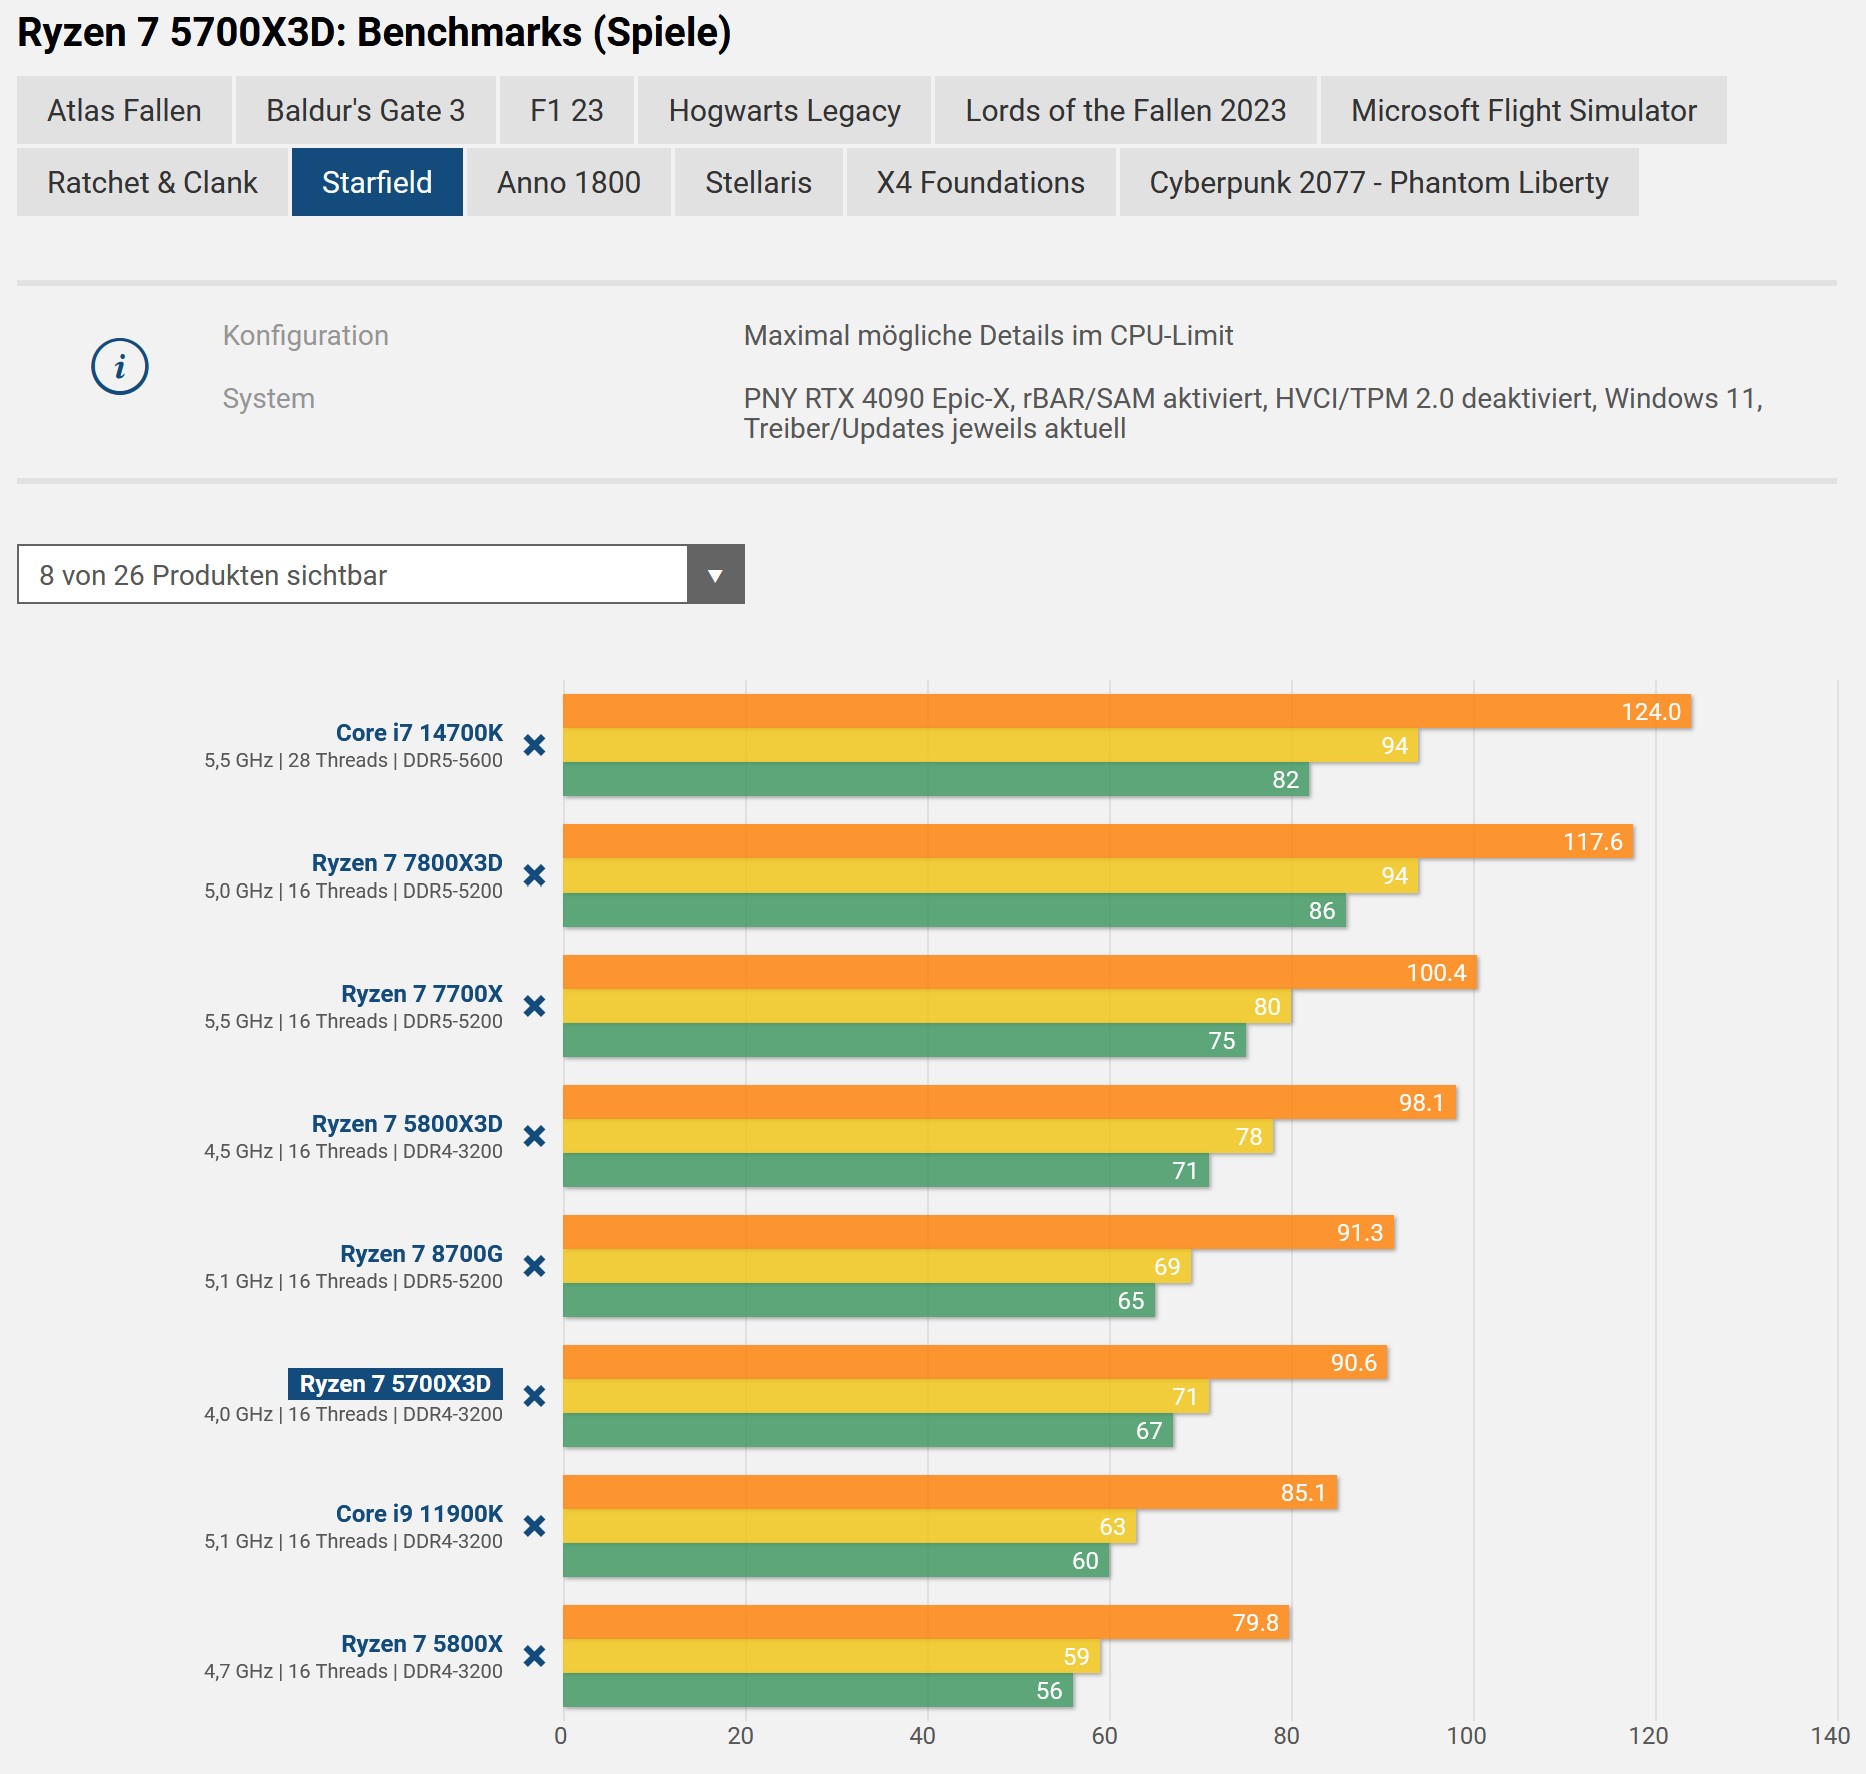Remove Ryzen 7 5700X3D with its X icon
This screenshot has height=1774, width=1866.
535,1396
